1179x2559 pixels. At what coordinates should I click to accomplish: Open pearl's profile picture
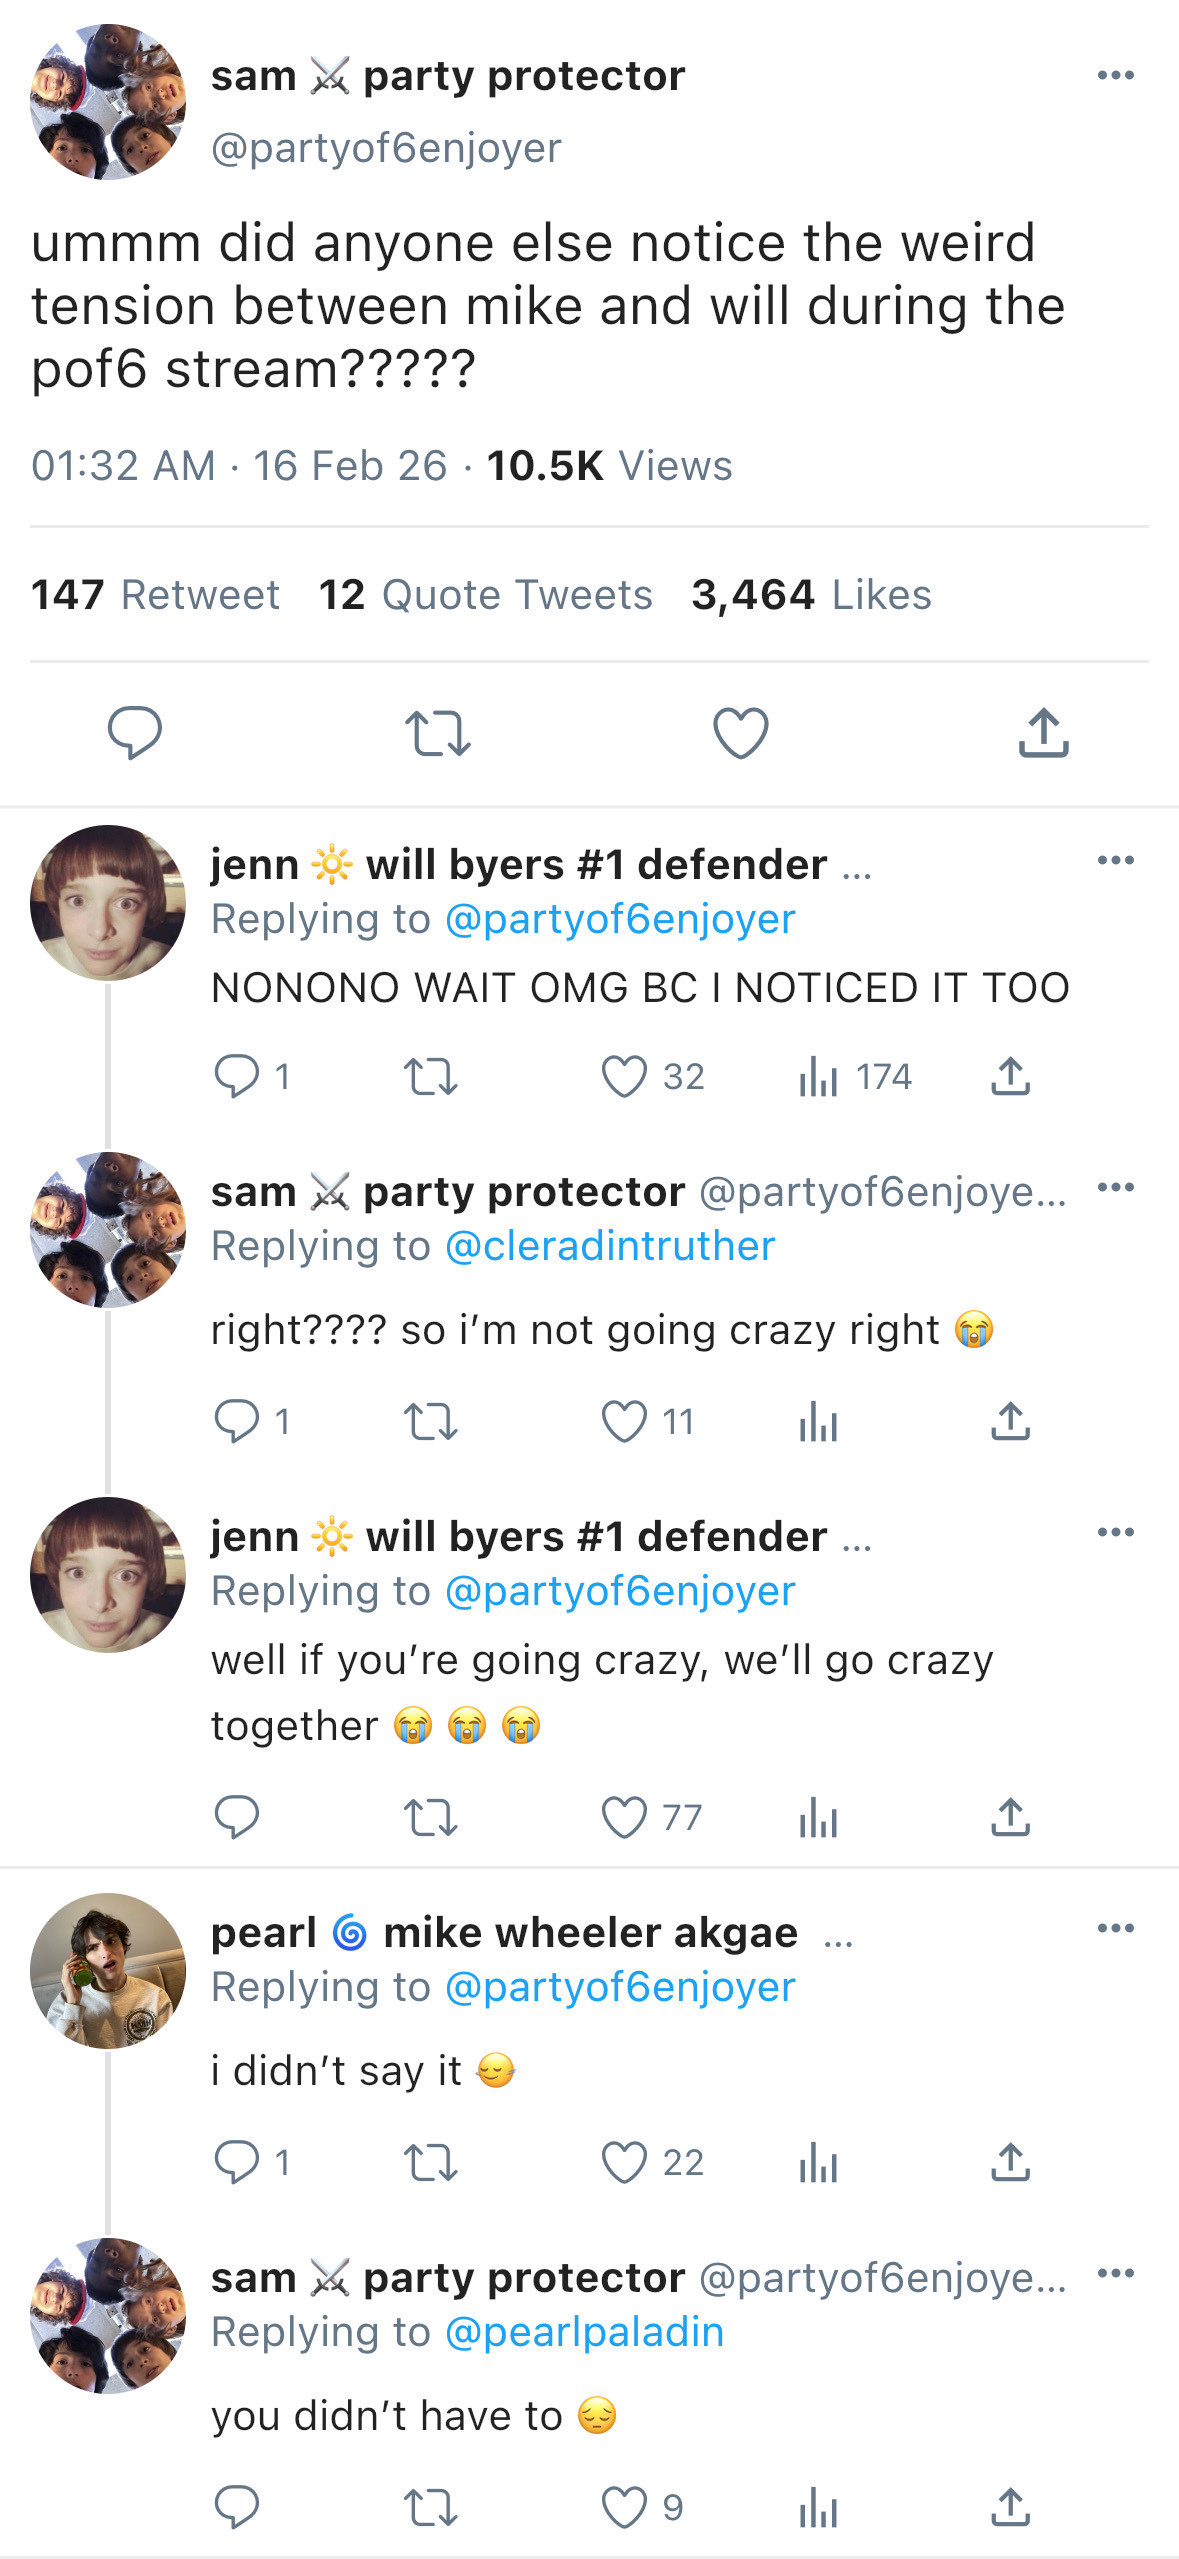[108, 1970]
